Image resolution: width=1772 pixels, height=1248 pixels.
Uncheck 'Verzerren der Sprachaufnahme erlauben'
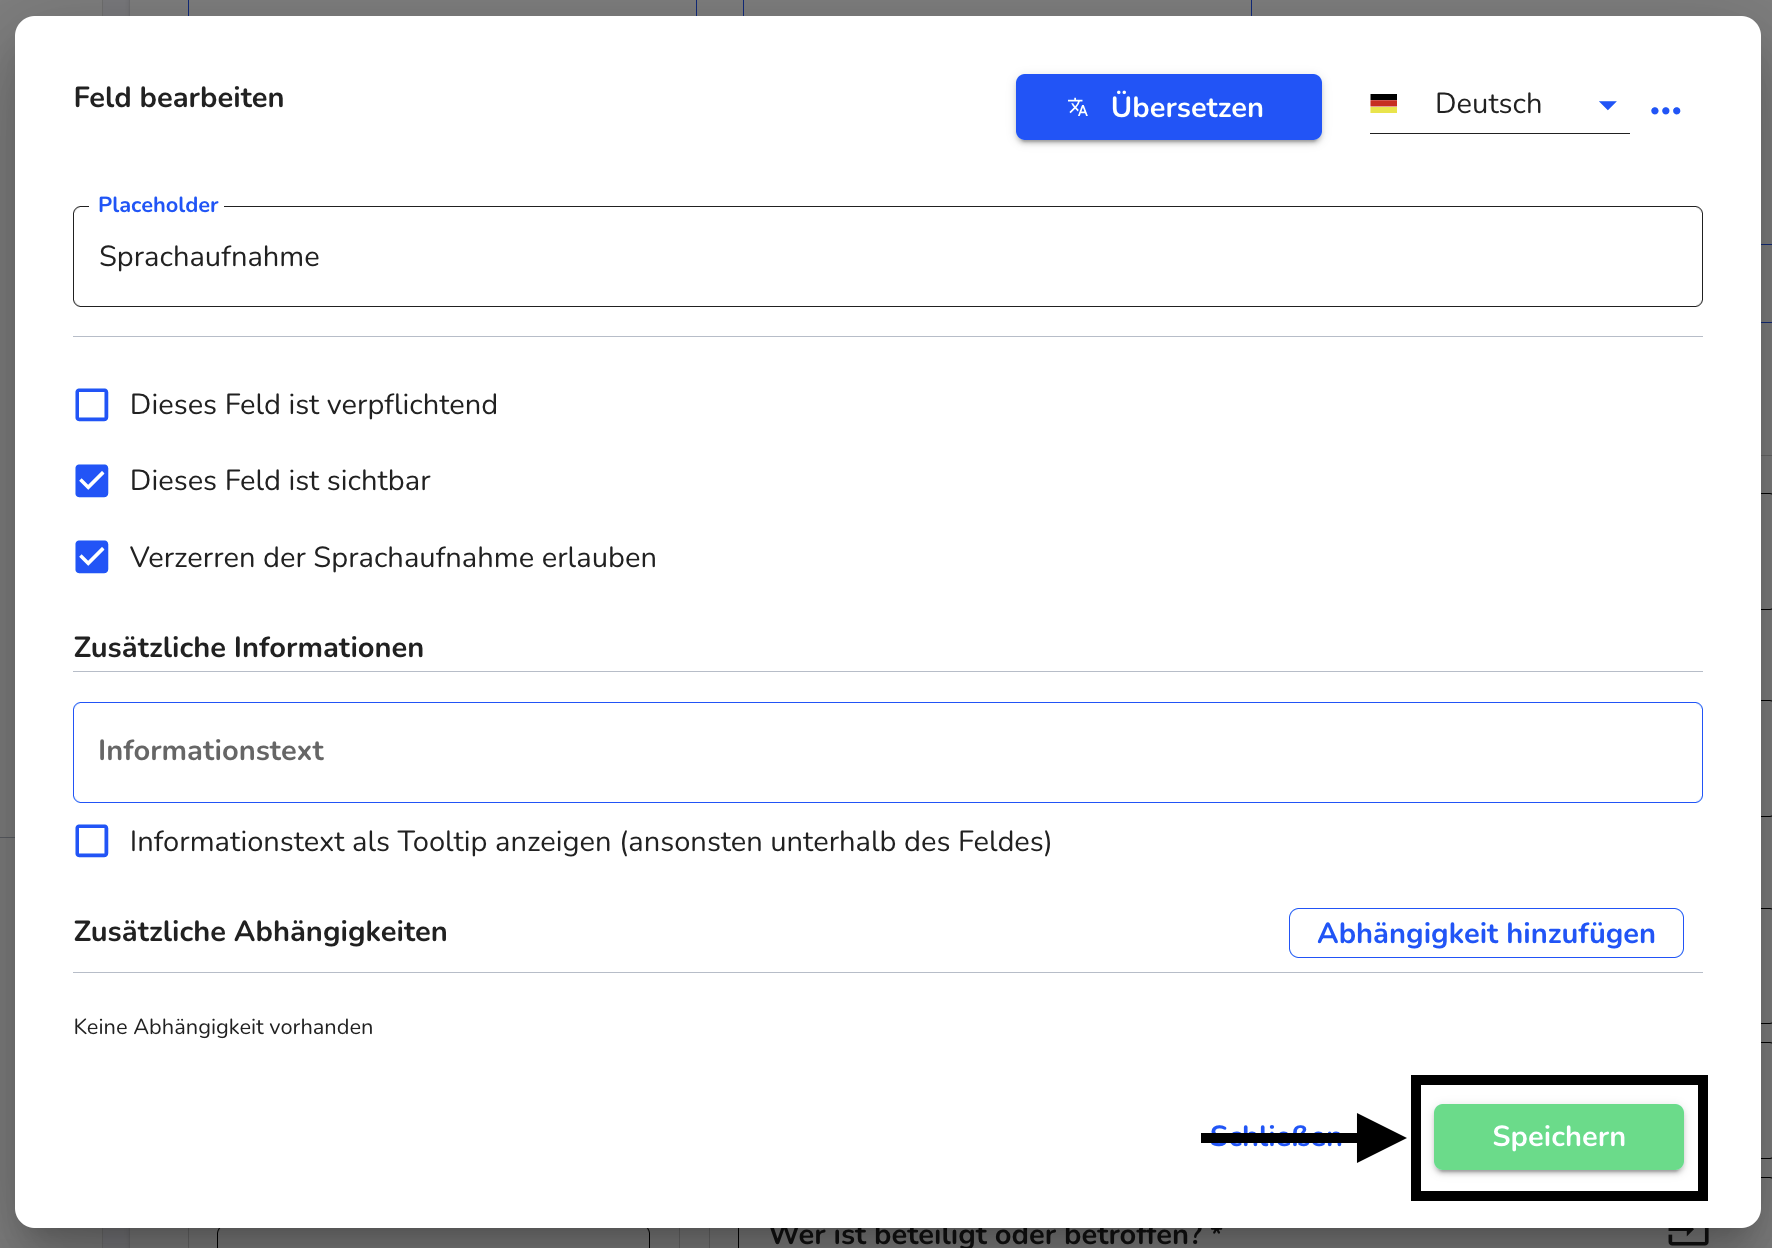click(x=92, y=557)
